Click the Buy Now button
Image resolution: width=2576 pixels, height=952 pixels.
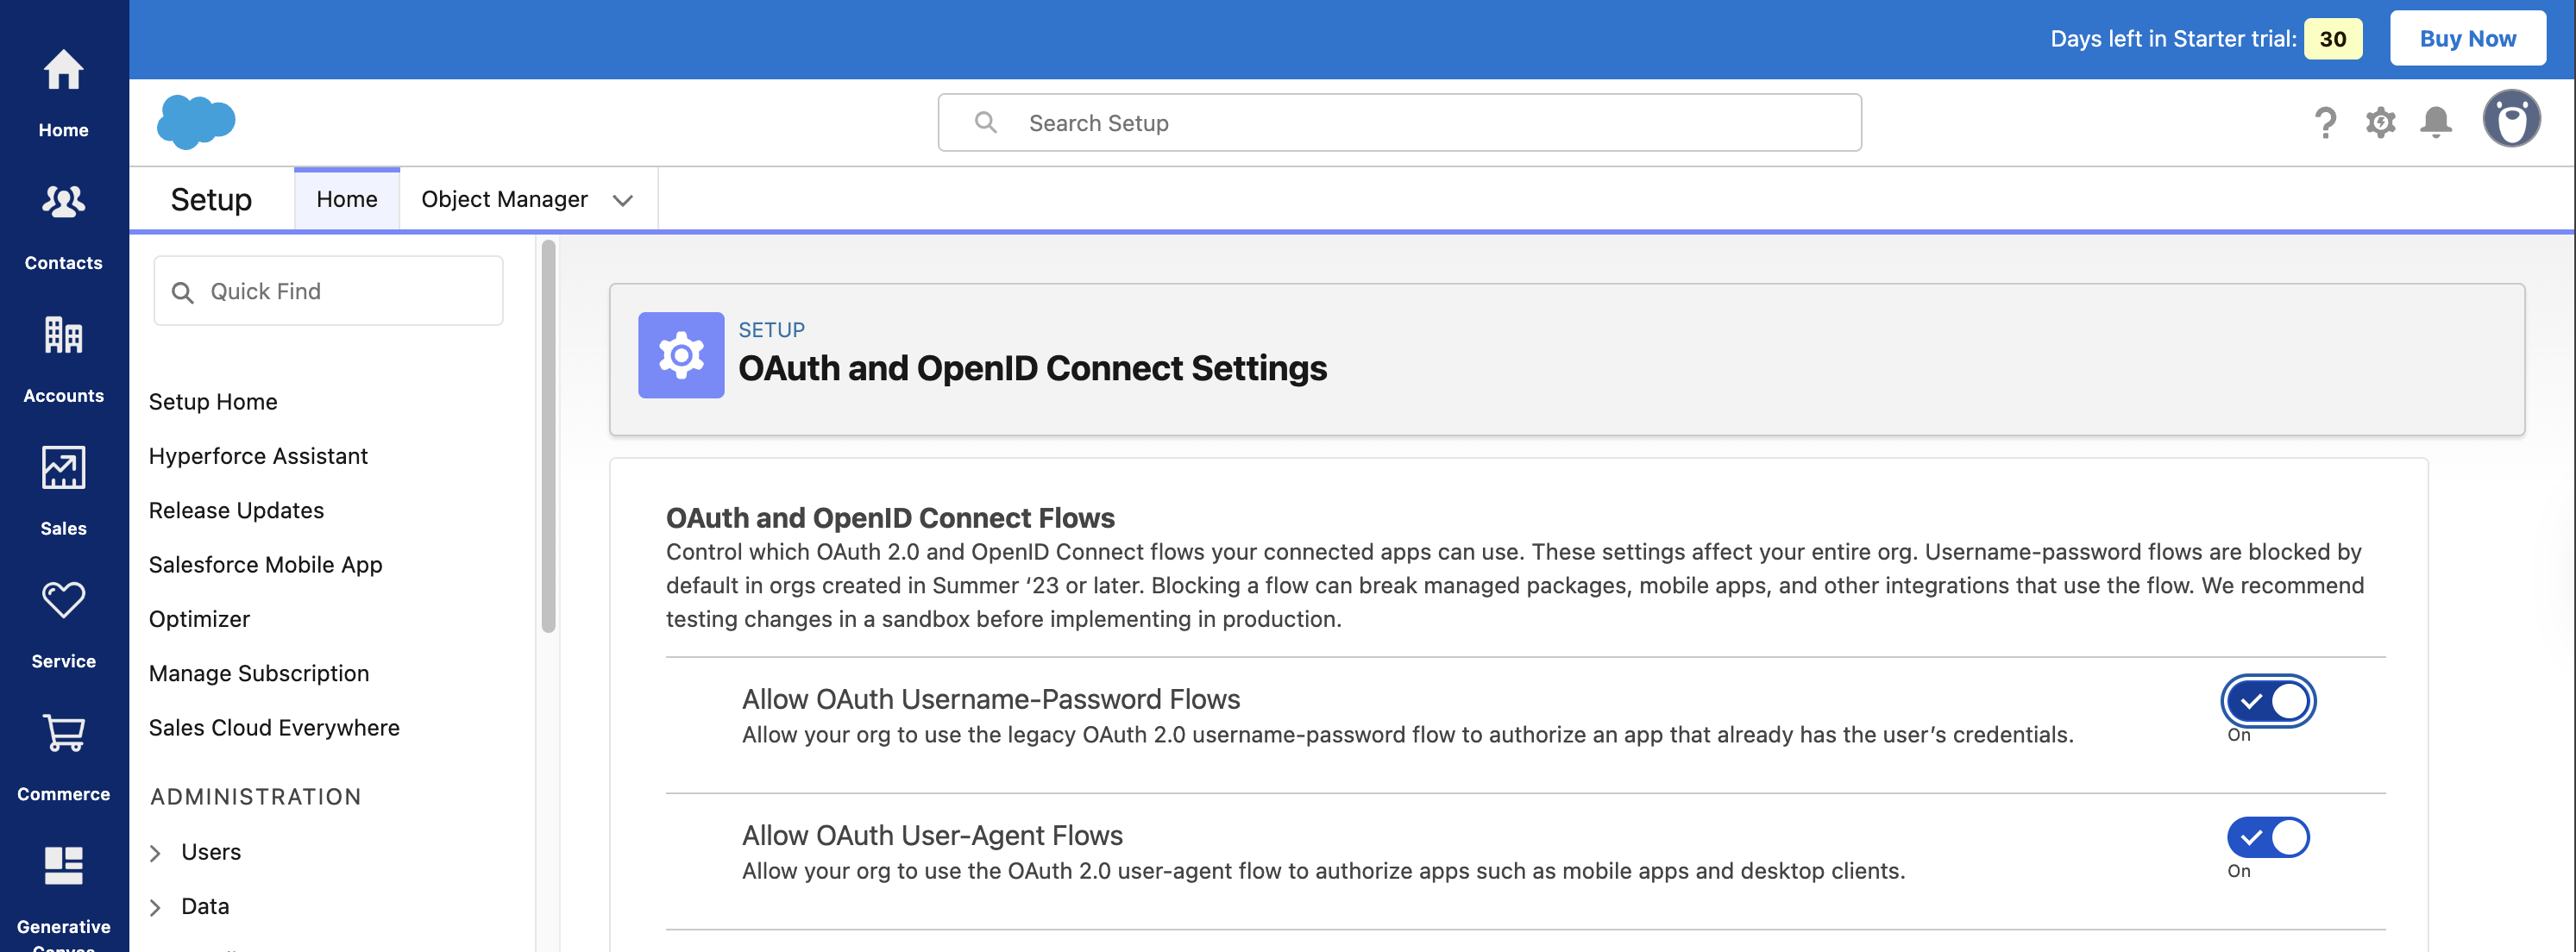pos(2467,39)
